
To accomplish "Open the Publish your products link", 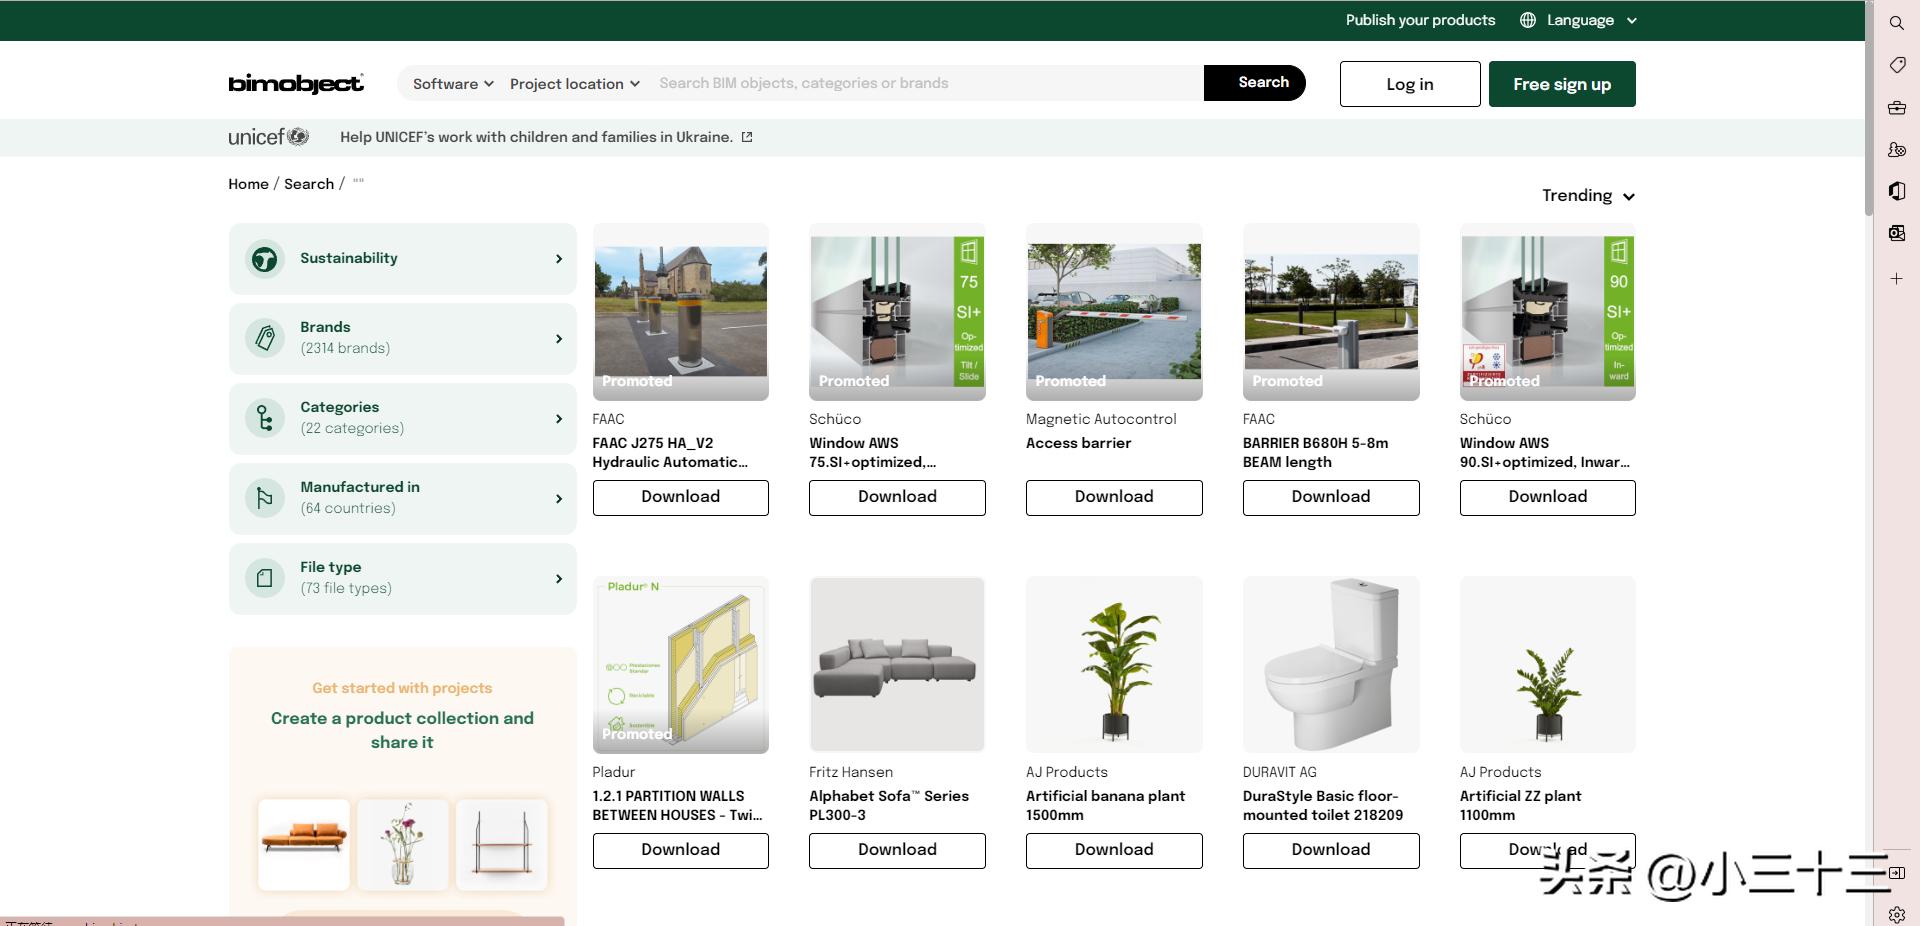I will point(1420,20).
